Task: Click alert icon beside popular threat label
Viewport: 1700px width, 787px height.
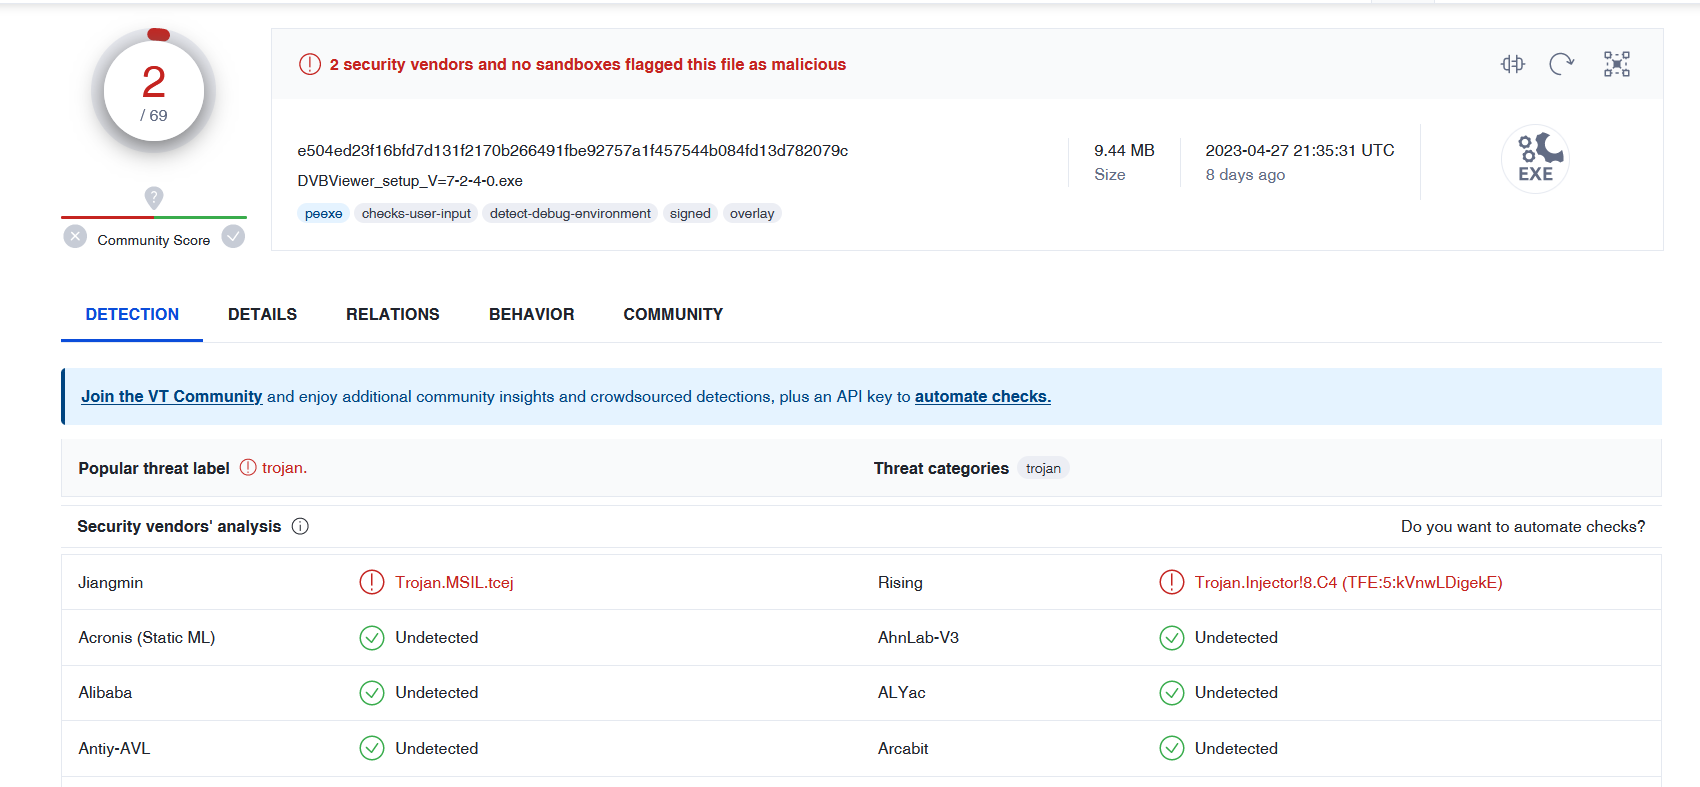Action: tap(248, 467)
